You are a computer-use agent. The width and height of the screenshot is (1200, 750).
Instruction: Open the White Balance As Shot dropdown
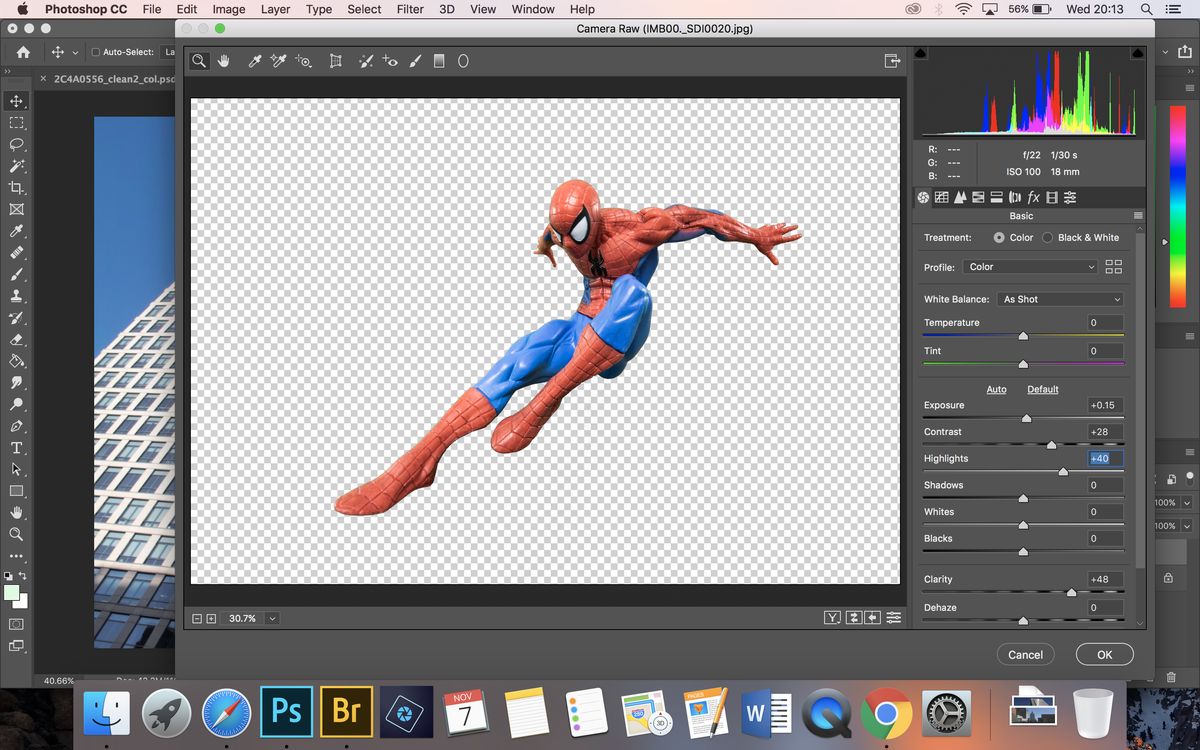1059,298
